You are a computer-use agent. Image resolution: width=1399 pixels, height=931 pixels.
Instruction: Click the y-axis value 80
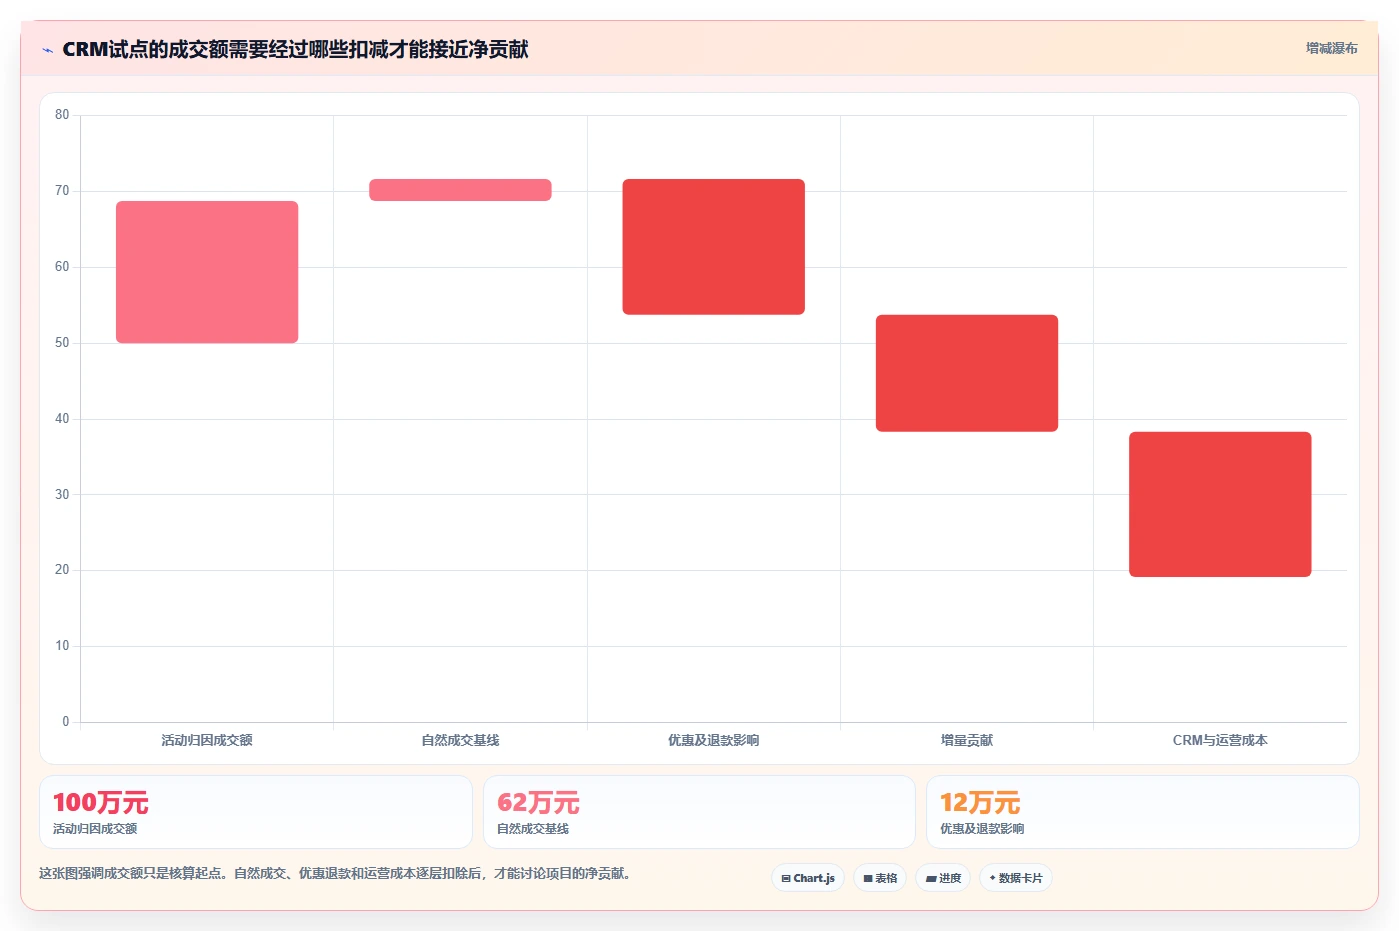[62, 115]
